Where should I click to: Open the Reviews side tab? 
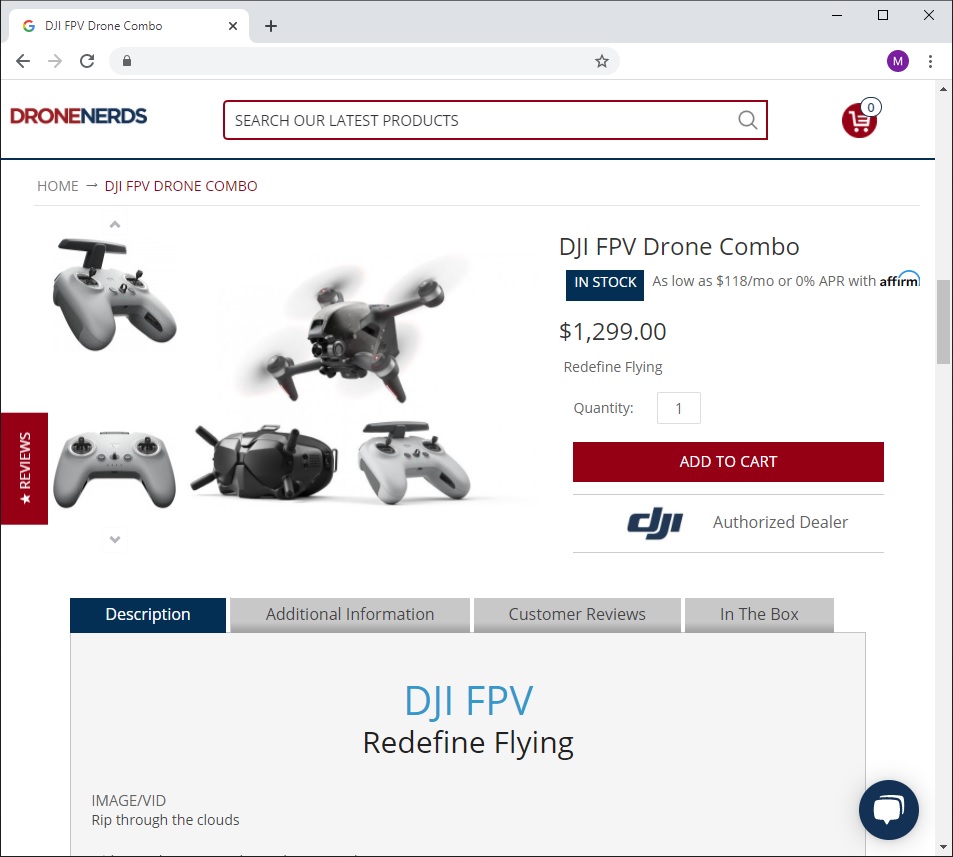[x=24, y=469]
